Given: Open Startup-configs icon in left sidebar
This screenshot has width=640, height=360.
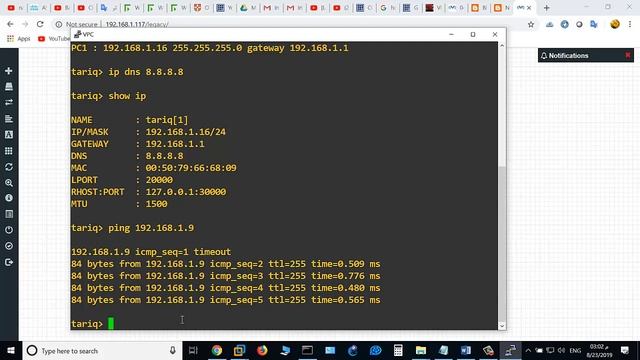Looking at the screenshot, I should 9,119.
